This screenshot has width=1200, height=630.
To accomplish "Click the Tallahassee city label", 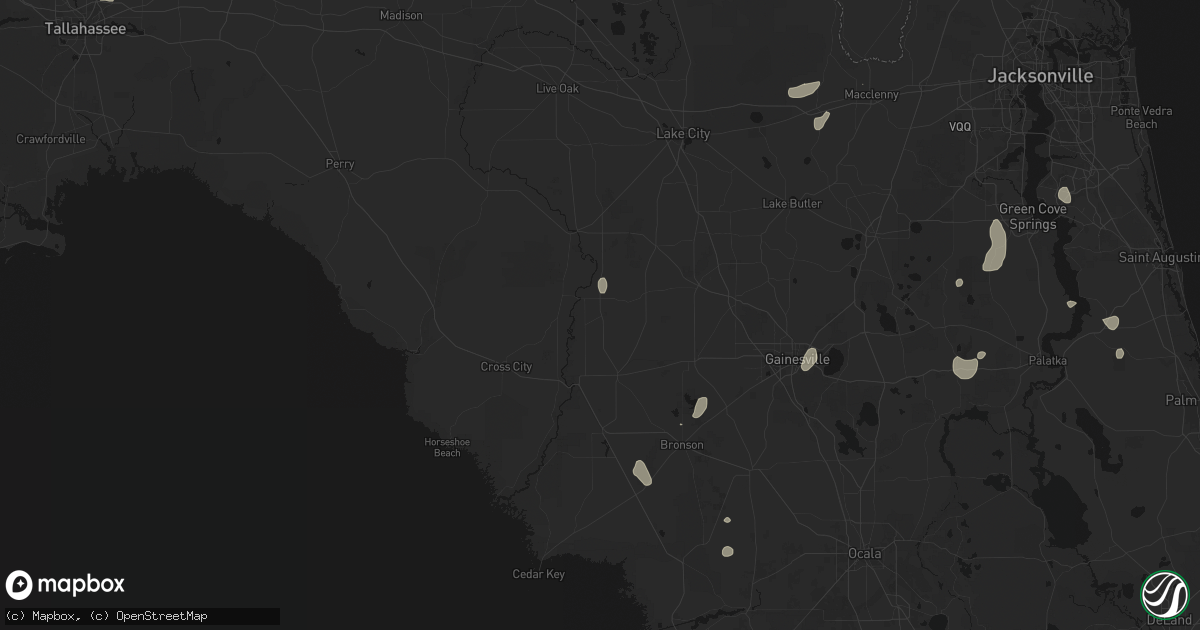I will [85, 29].
